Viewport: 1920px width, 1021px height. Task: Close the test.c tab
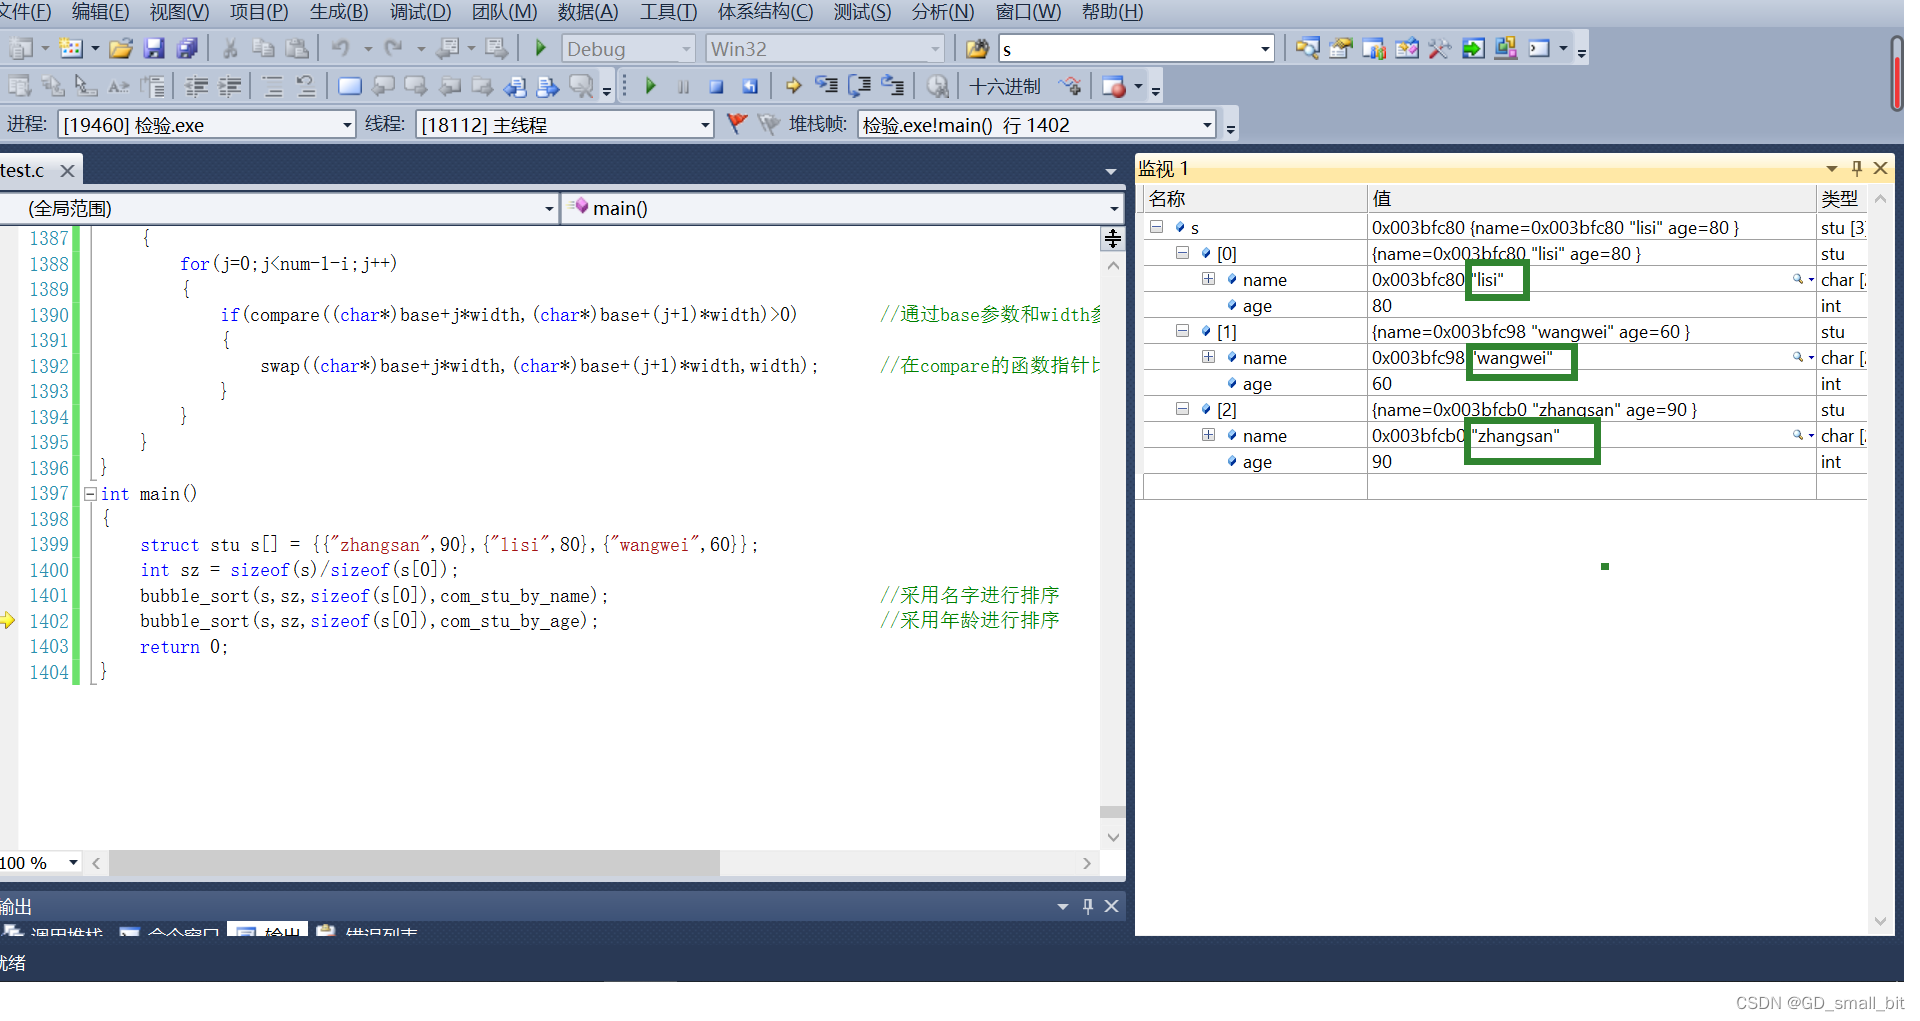pyautogui.click(x=68, y=171)
